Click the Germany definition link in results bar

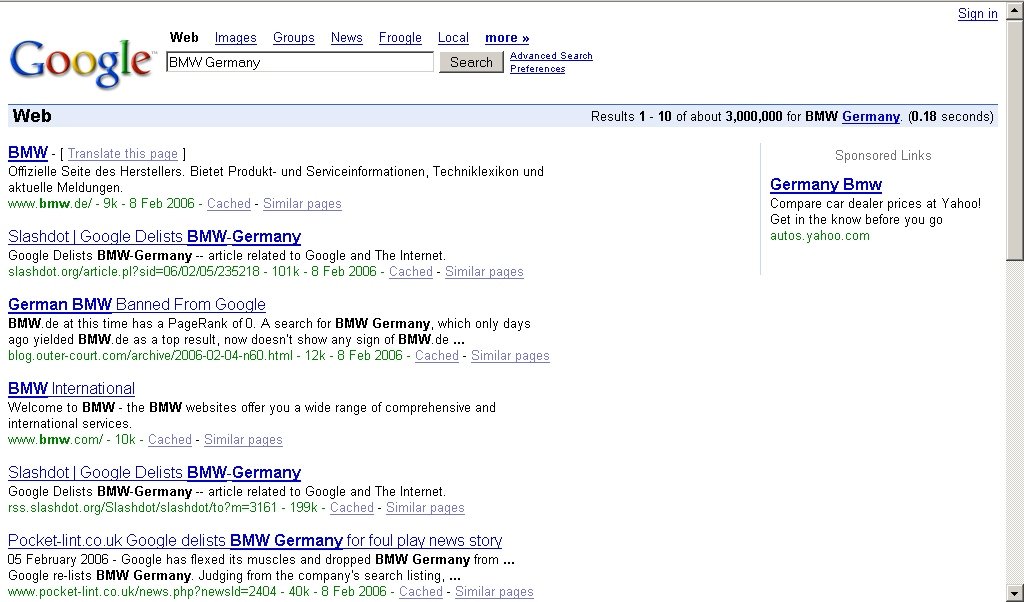871,116
